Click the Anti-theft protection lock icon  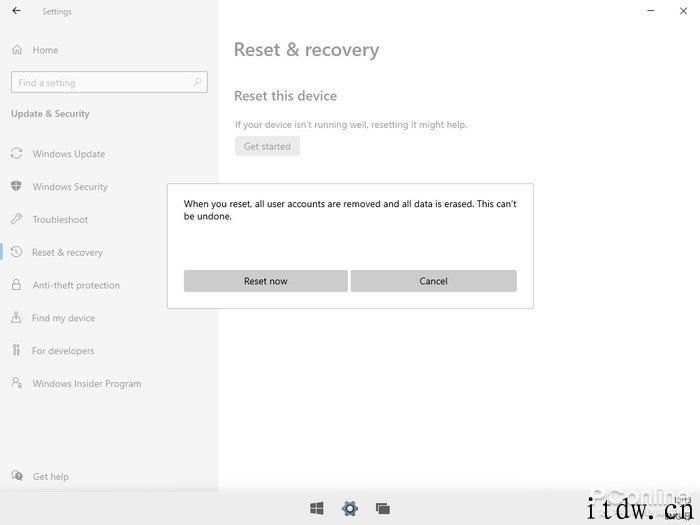pyautogui.click(x=17, y=285)
